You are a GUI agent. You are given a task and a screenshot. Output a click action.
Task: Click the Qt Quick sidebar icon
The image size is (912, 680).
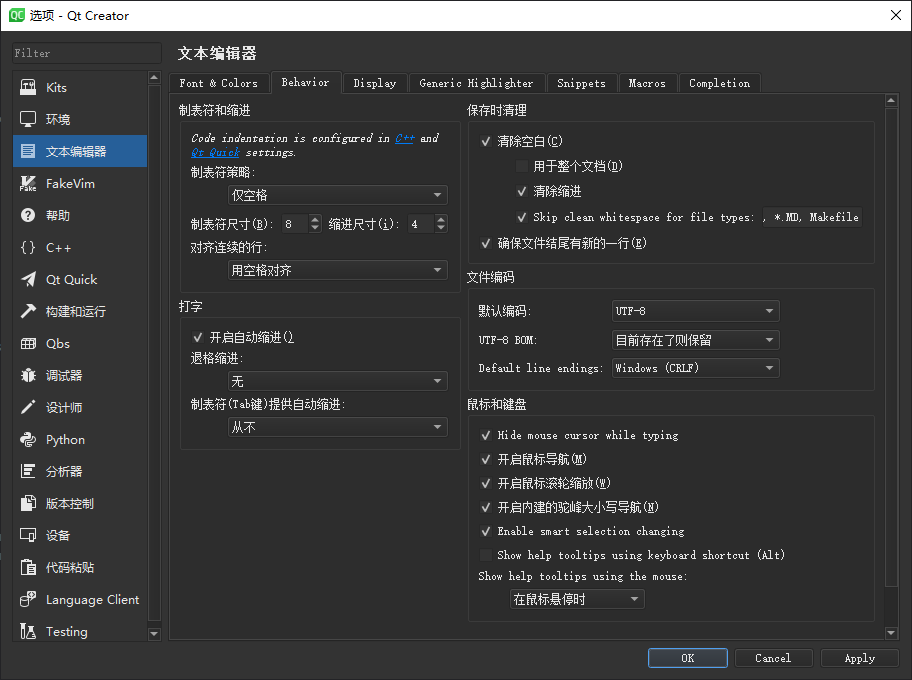pyautogui.click(x=28, y=280)
